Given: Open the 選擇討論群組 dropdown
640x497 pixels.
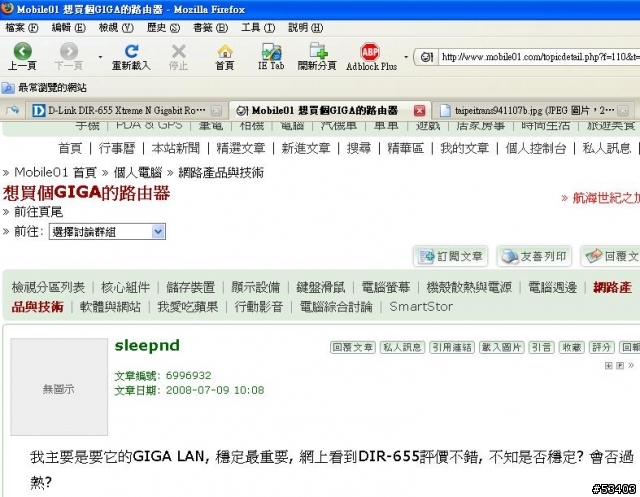Looking at the screenshot, I should coord(107,232).
